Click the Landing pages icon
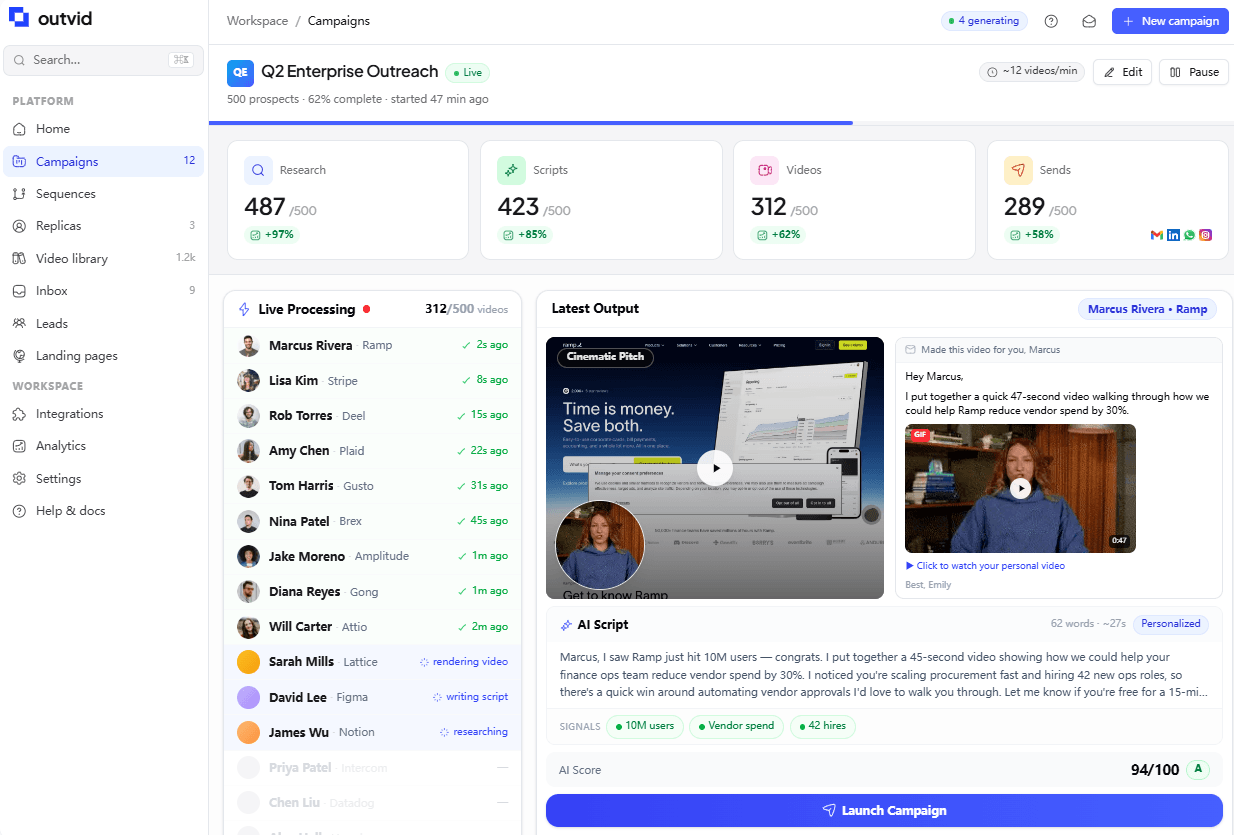The height and width of the screenshot is (835, 1234). (x=19, y=356)
